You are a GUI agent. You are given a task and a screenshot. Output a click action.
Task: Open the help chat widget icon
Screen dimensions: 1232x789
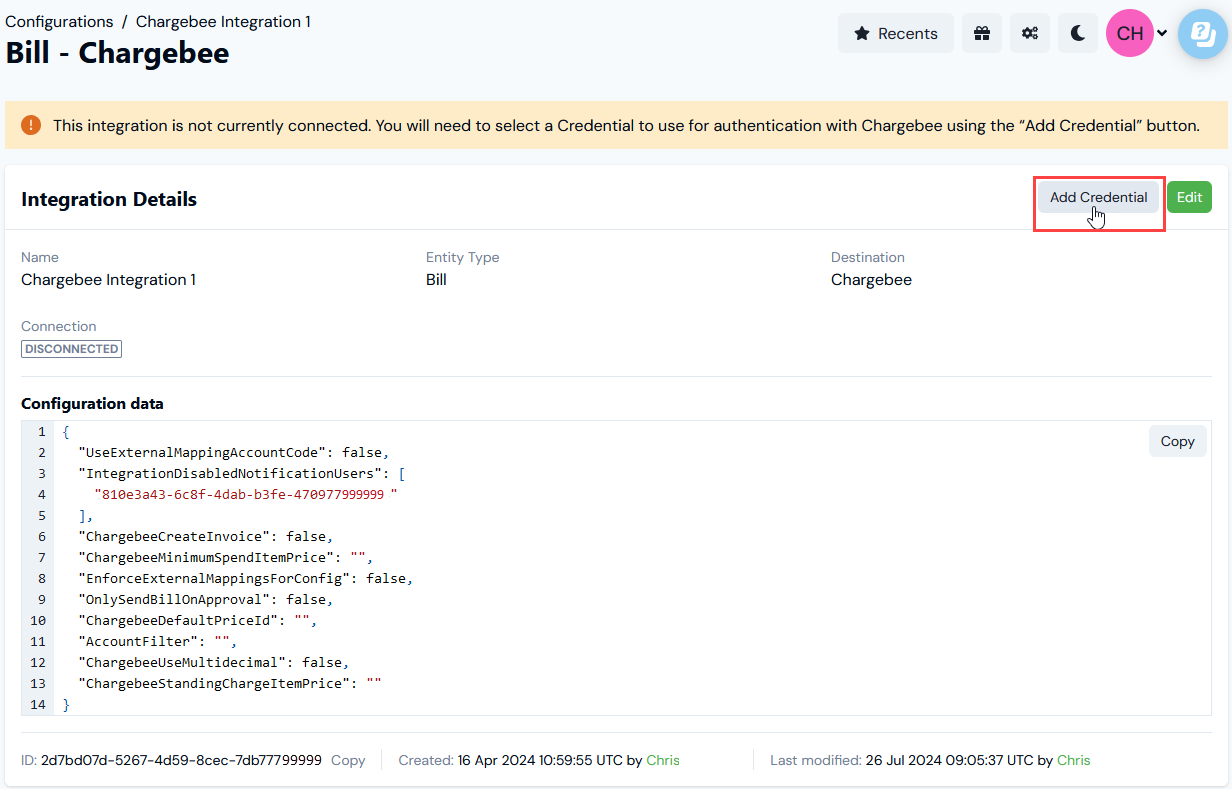pos(1203,33)
